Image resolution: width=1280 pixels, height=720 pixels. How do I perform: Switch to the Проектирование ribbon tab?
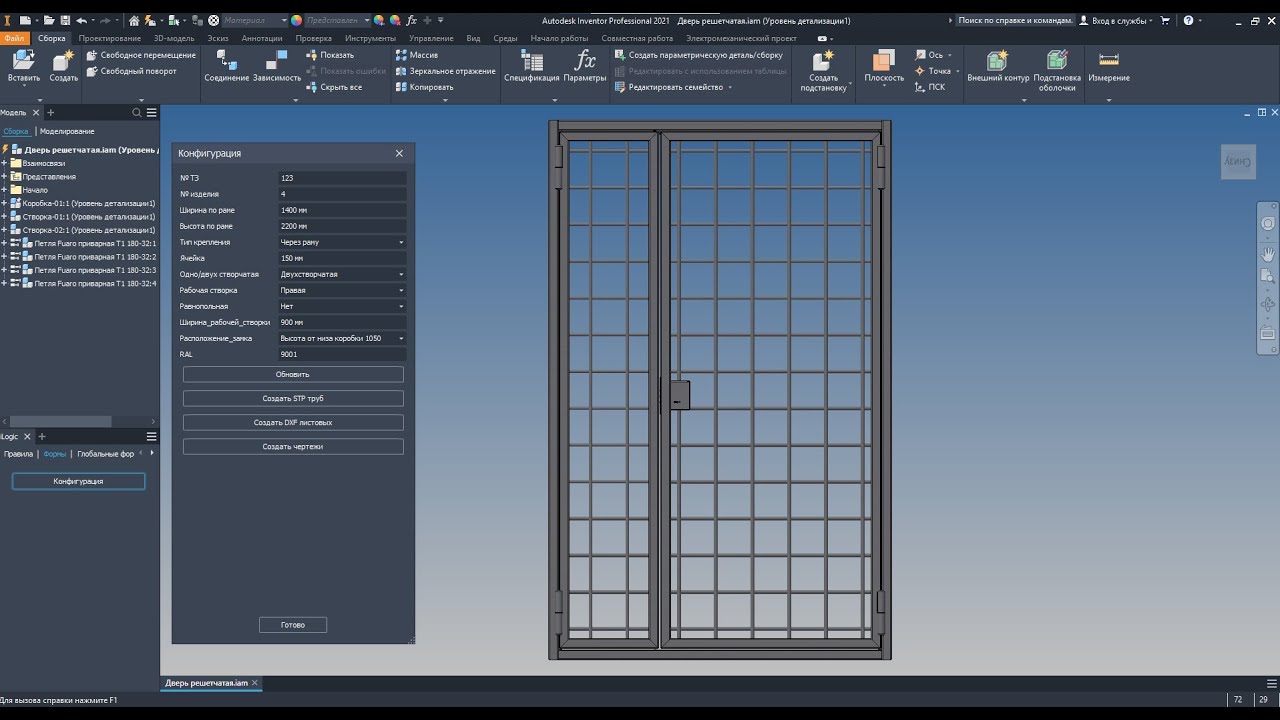[110, 38]
